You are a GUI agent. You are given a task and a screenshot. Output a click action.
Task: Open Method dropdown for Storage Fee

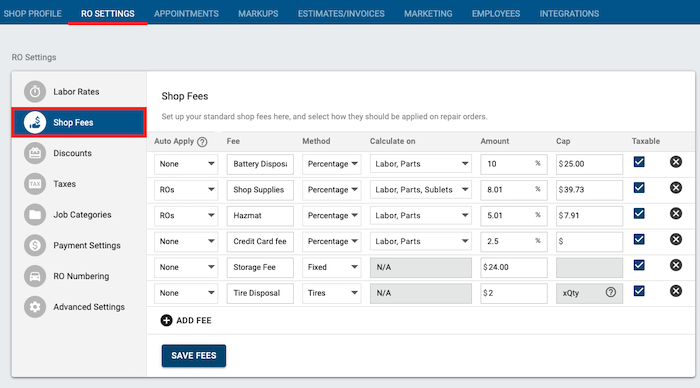point(332,267)
